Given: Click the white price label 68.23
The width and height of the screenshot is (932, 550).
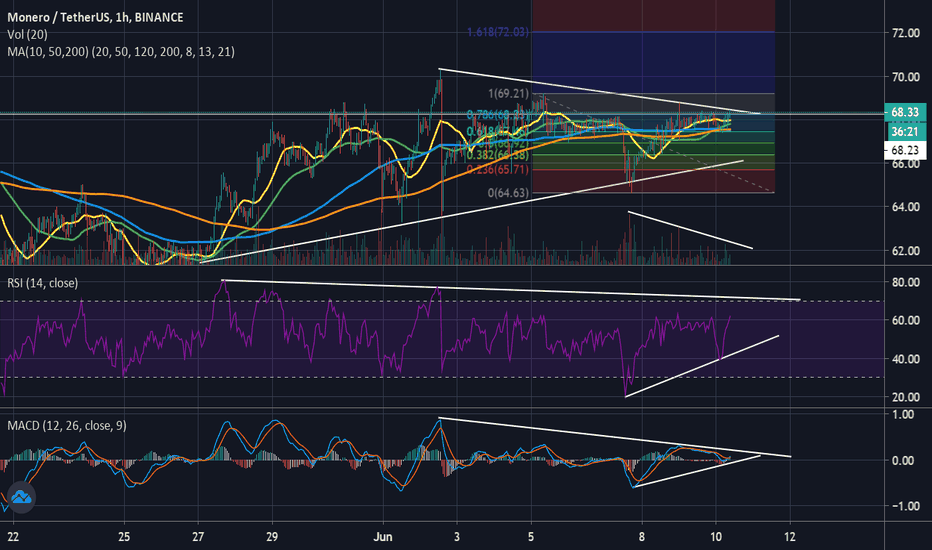Looking at the screenshot, I should click(x=905, y=150).
